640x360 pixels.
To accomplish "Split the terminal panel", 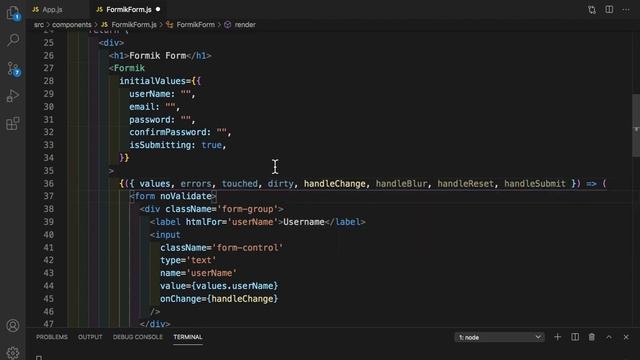I will click(x=575, y=337).
